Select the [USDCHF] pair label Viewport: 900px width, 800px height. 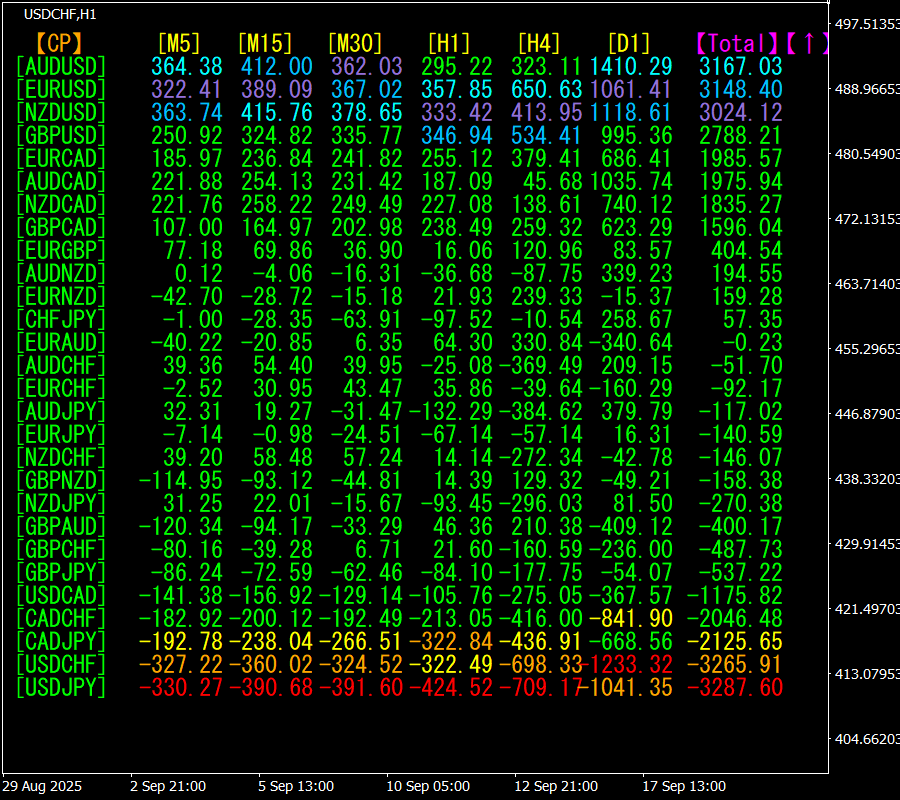(61, 665)
